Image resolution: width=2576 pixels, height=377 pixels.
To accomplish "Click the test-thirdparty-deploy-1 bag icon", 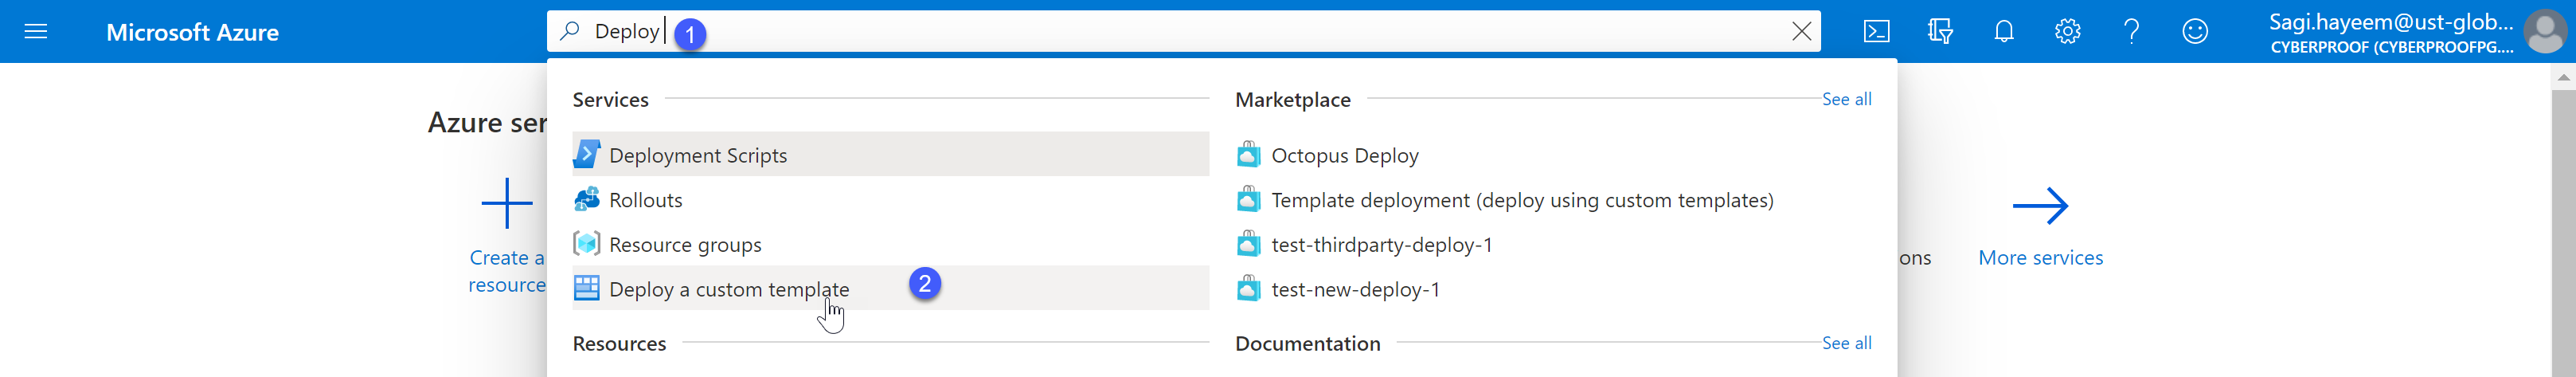I will coord(1248,243).
